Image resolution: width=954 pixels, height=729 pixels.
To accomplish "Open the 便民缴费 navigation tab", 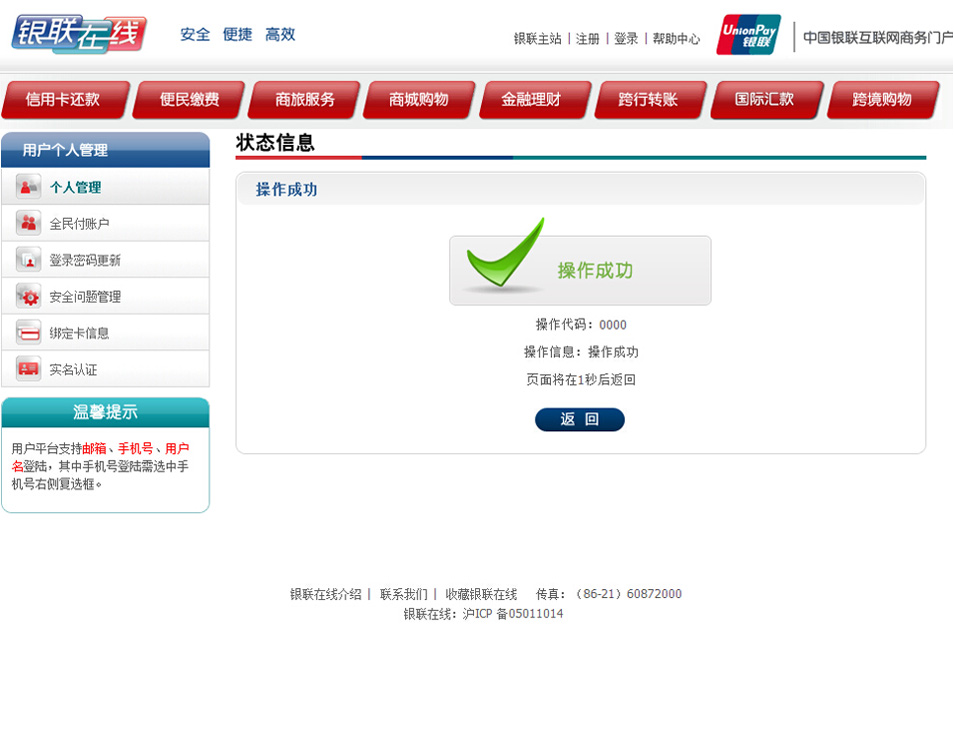I will pos(189,99).
